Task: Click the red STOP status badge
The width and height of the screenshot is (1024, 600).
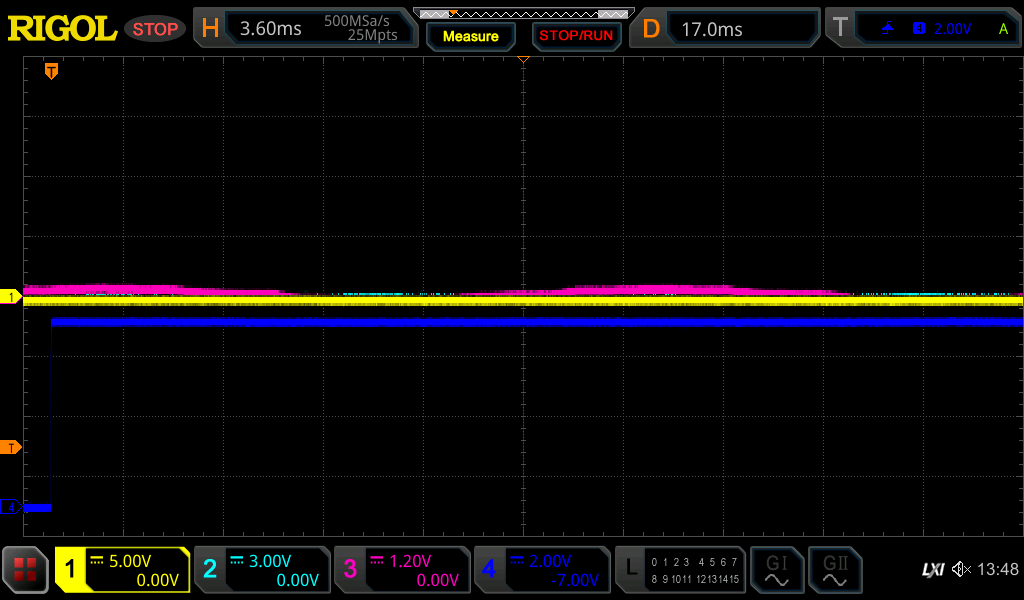Action: 155,29
